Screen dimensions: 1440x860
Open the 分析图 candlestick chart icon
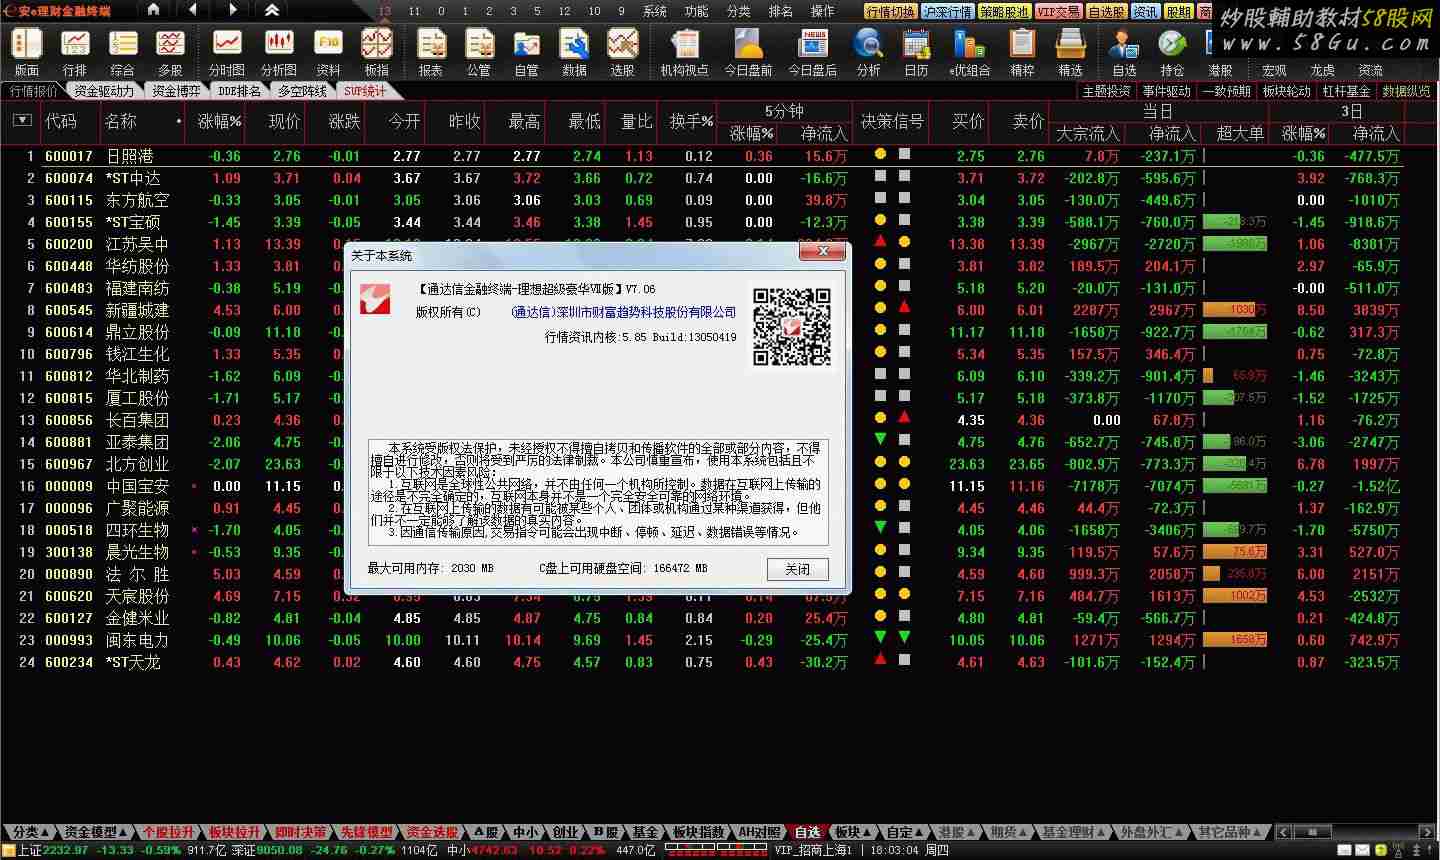pos(279,52)
